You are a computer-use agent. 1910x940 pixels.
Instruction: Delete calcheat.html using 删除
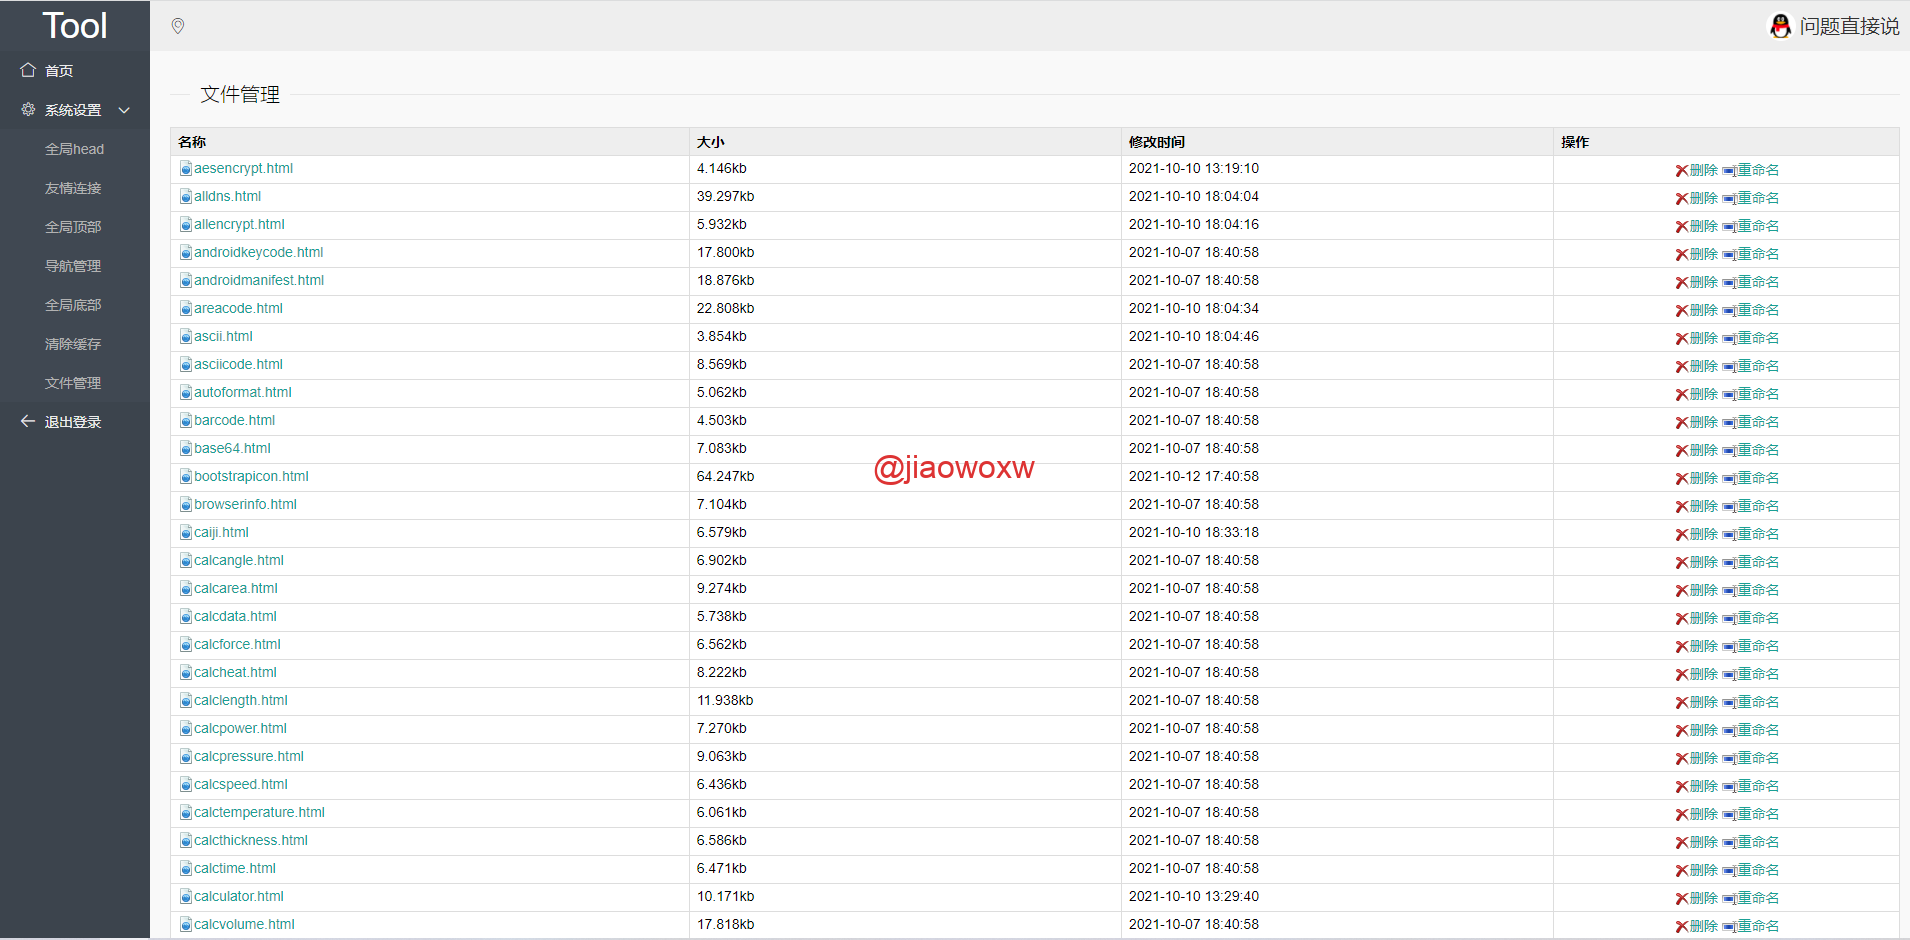pos(1697,674)
